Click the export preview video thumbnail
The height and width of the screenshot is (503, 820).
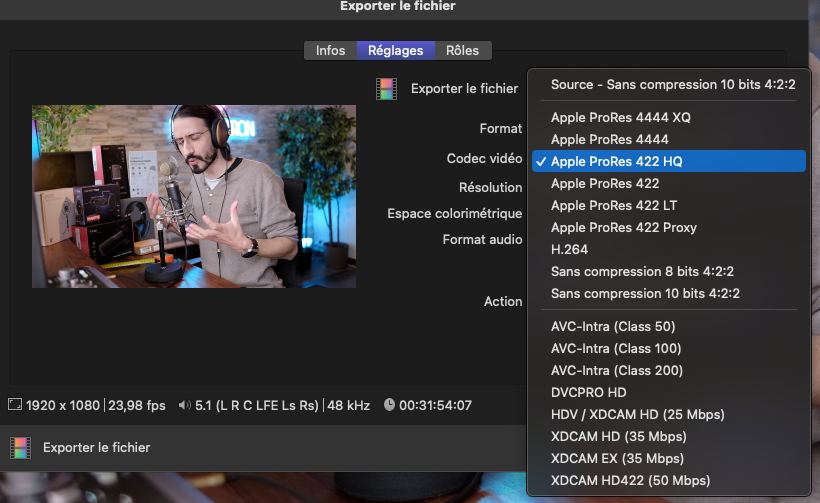(194, 197)
